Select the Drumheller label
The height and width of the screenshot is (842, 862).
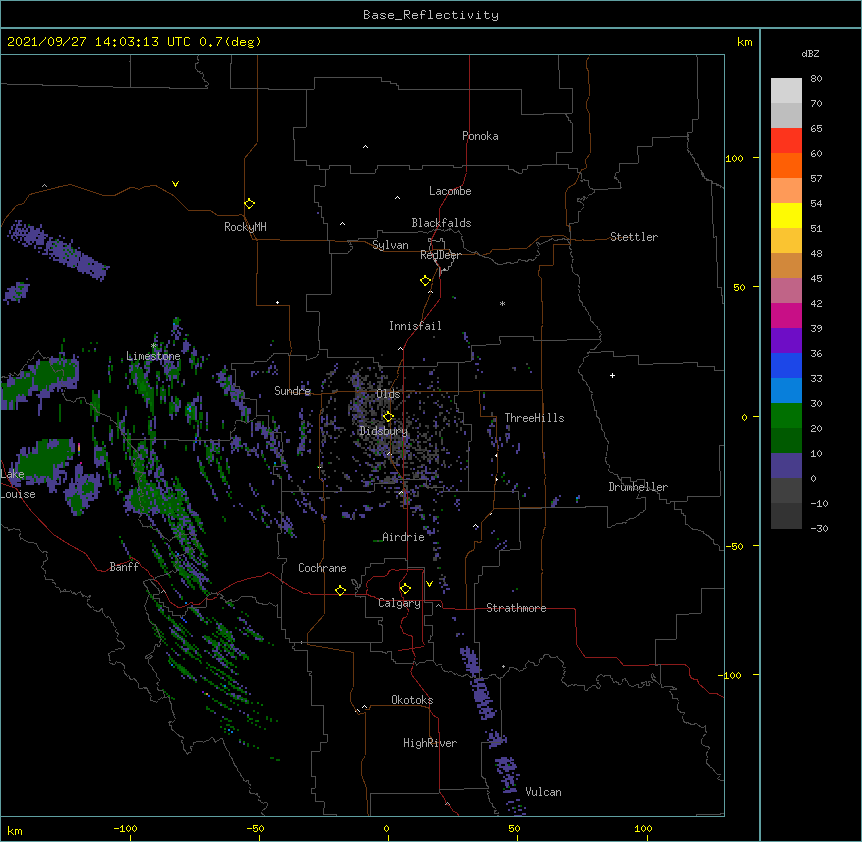click(x=638, y=487)
